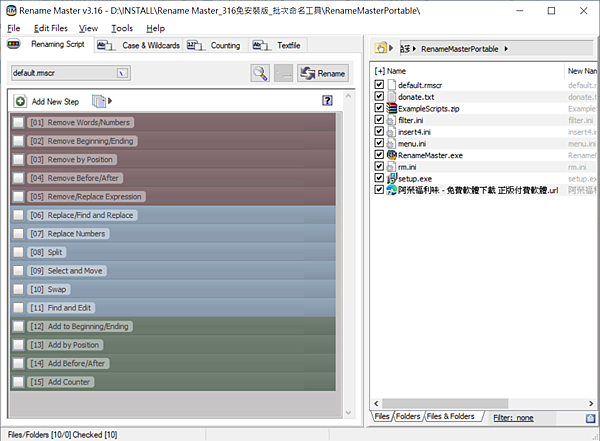Select the menu.ini file row
Image resolution: width=600 pixels, height=441 pixels.
(x=484, y=144)
